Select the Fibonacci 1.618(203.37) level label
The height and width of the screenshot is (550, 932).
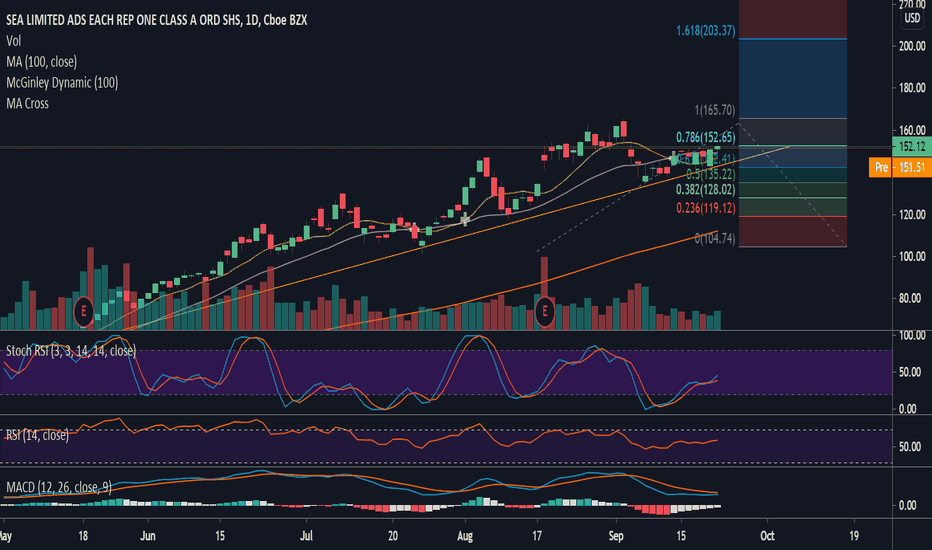tap(706, 30)
